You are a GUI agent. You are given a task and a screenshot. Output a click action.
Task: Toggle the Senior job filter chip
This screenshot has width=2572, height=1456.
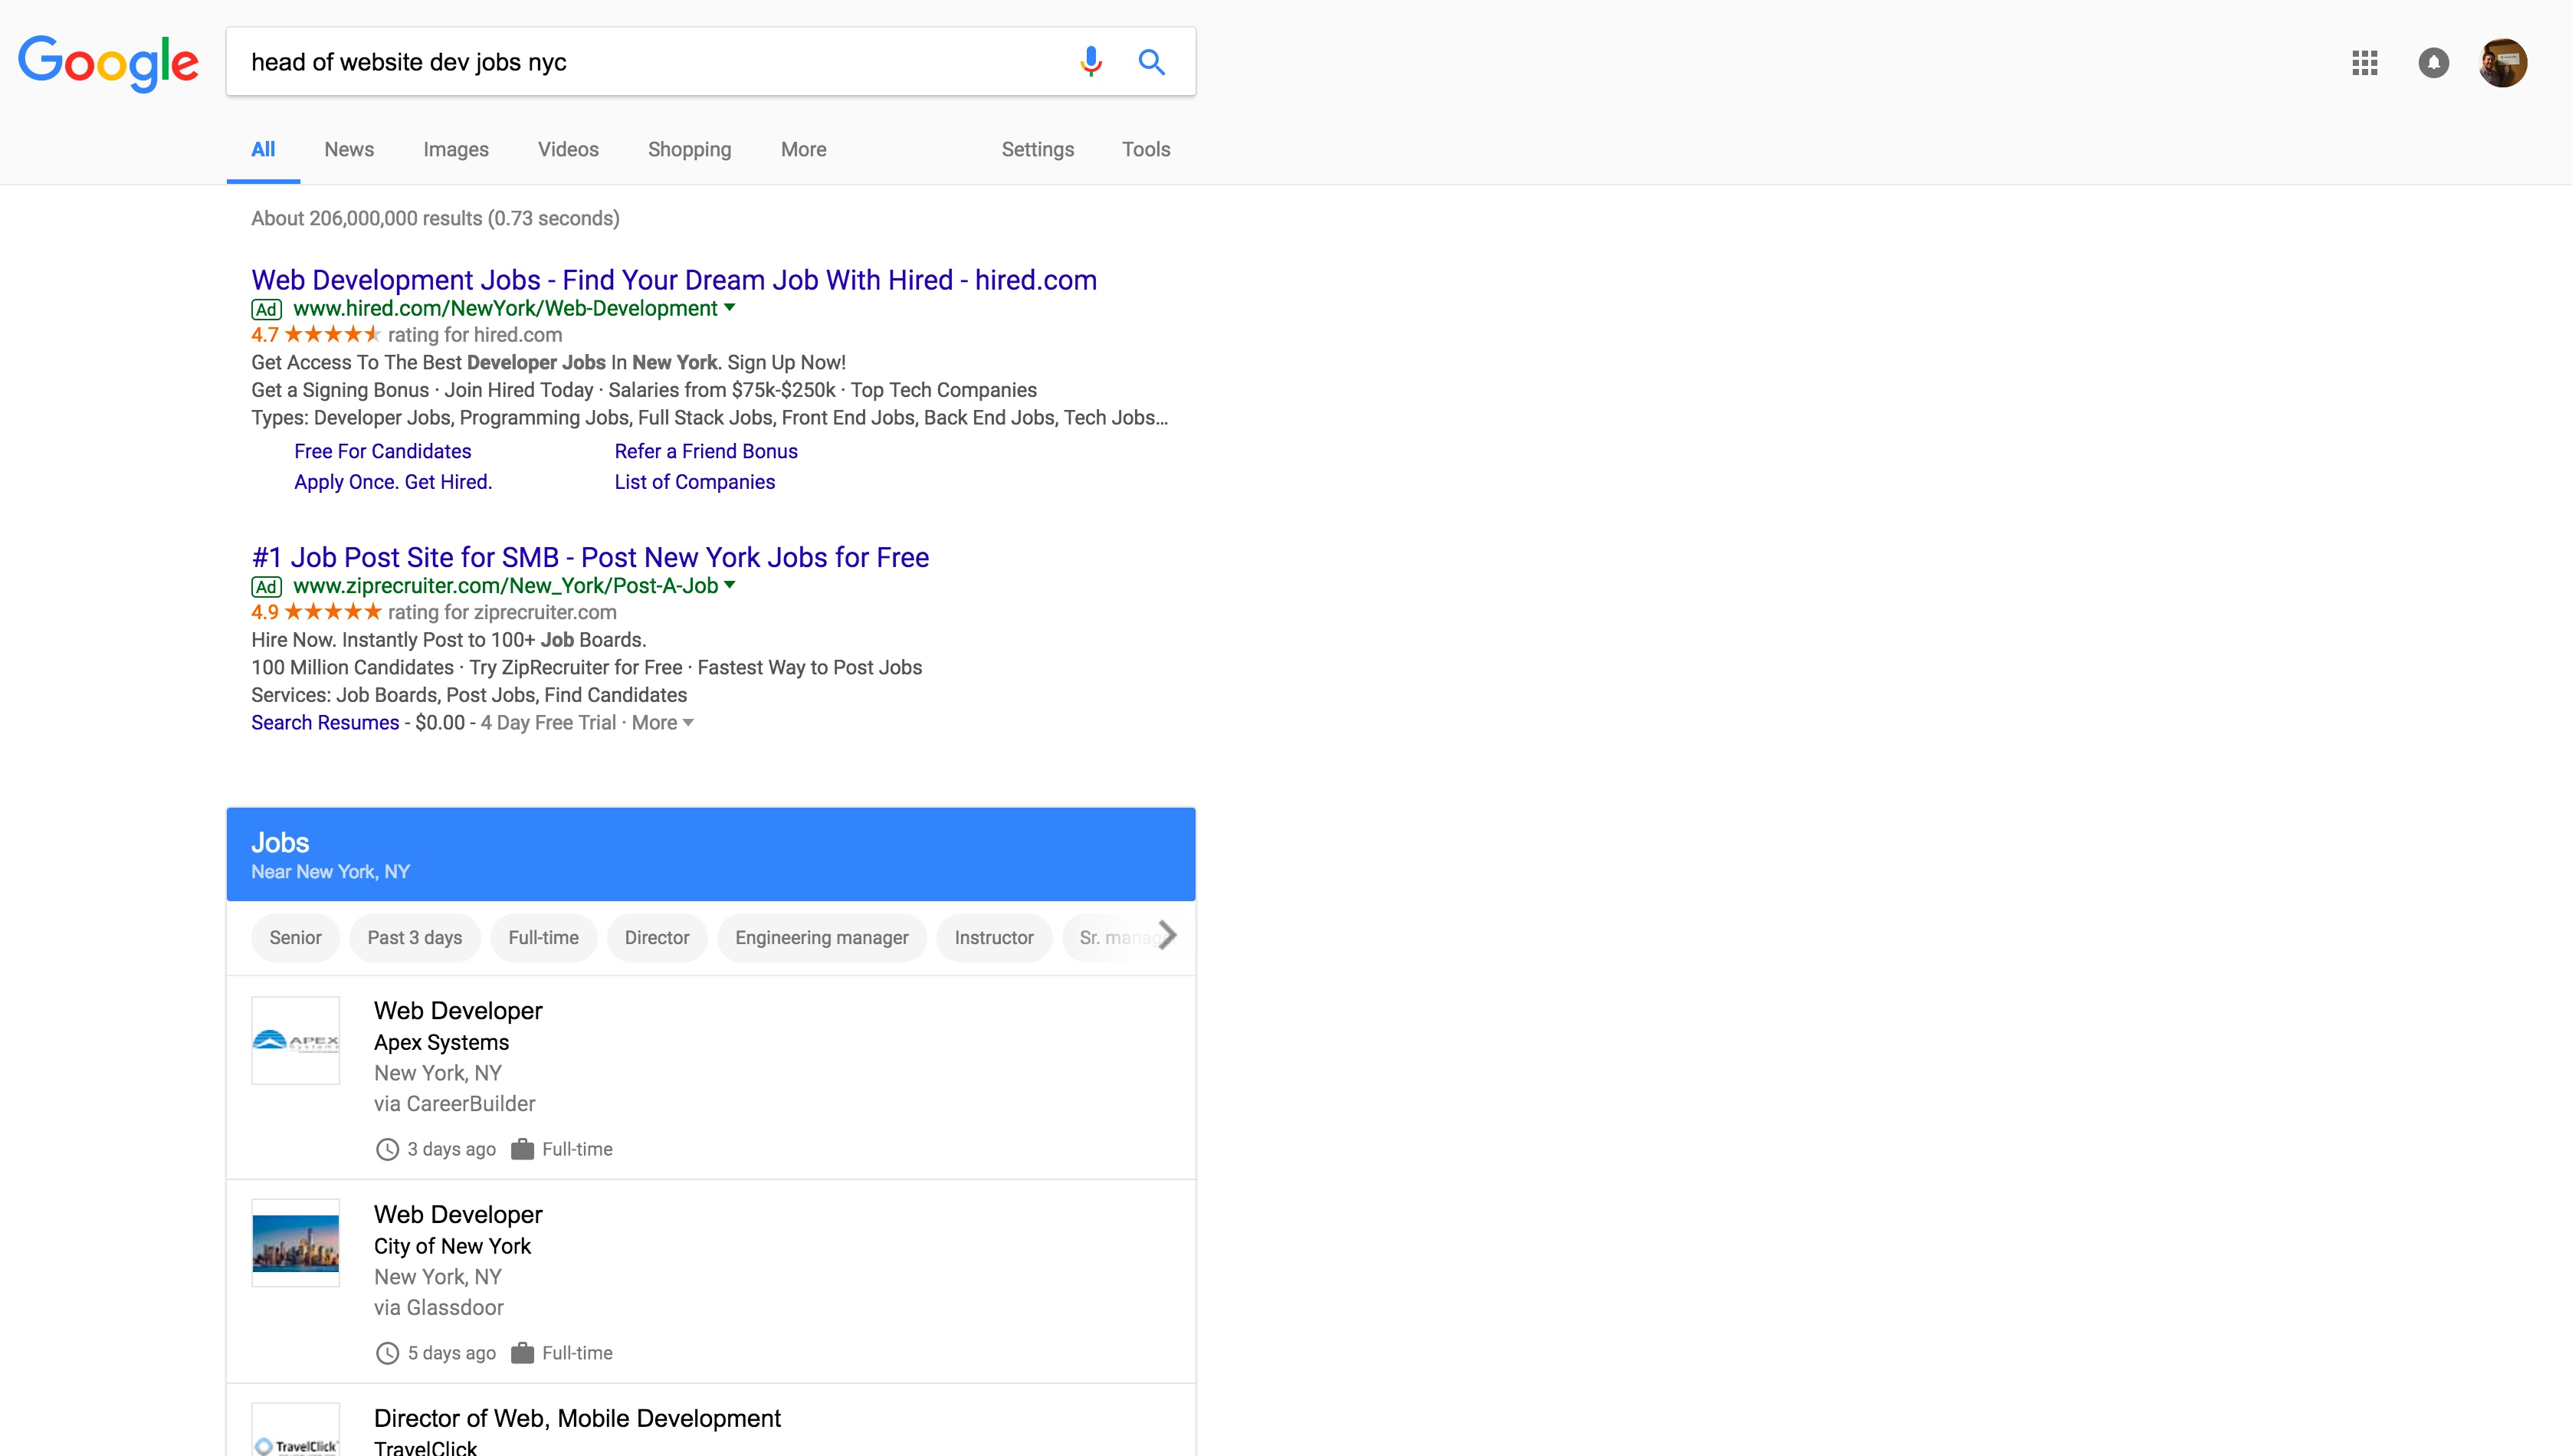point(295,938)
